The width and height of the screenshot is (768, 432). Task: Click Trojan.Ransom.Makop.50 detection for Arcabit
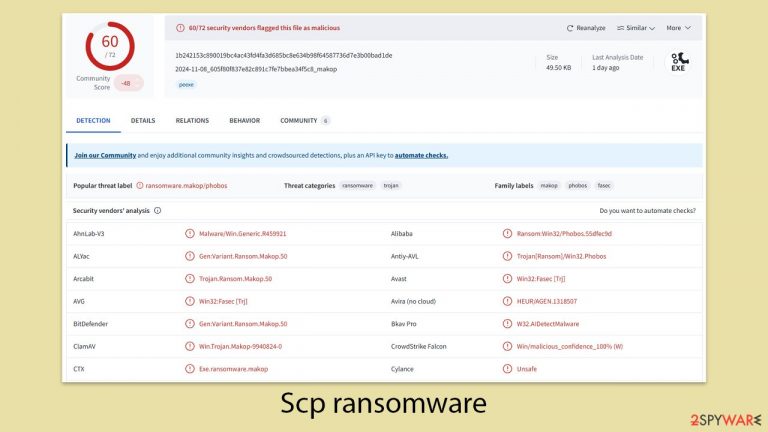235,279
